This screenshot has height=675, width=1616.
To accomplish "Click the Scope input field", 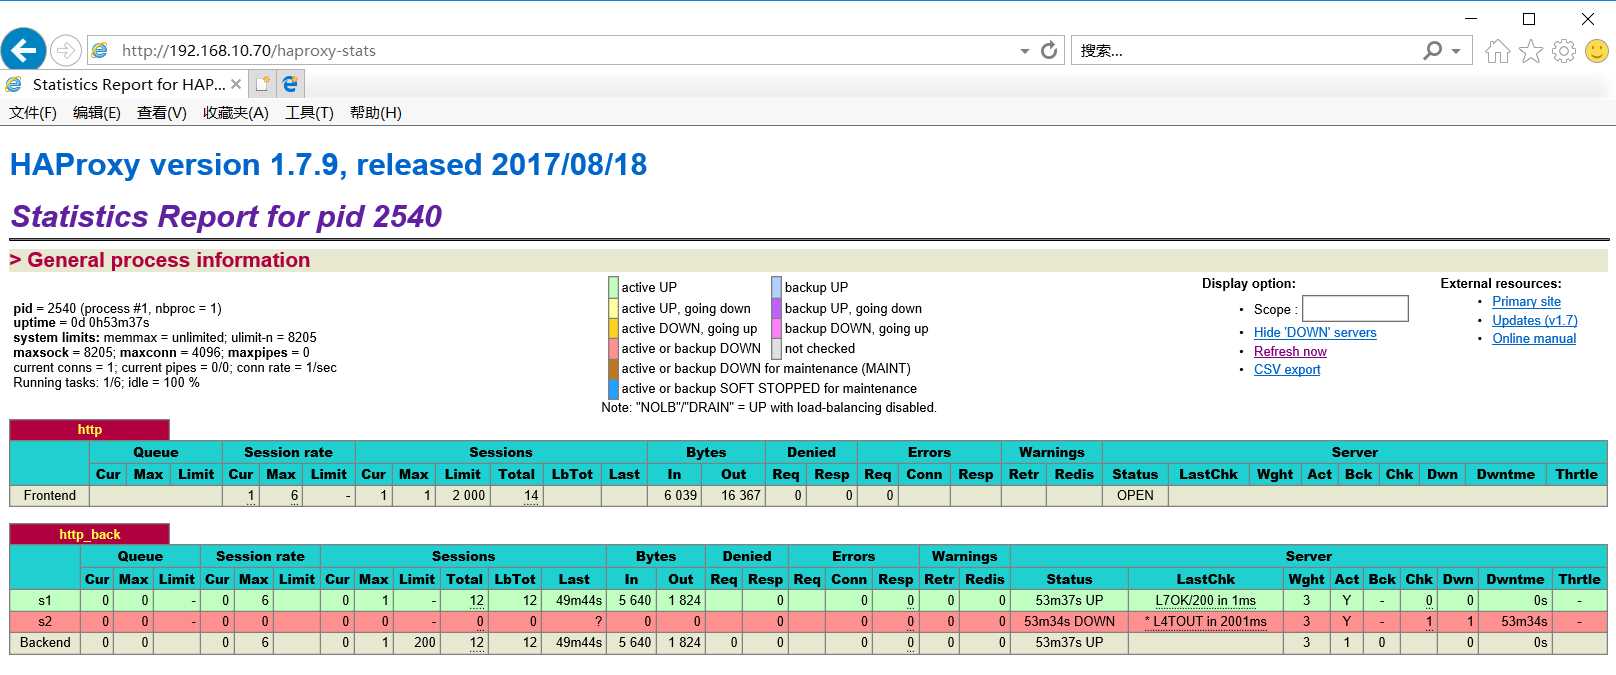I will tap(1355, 308).
